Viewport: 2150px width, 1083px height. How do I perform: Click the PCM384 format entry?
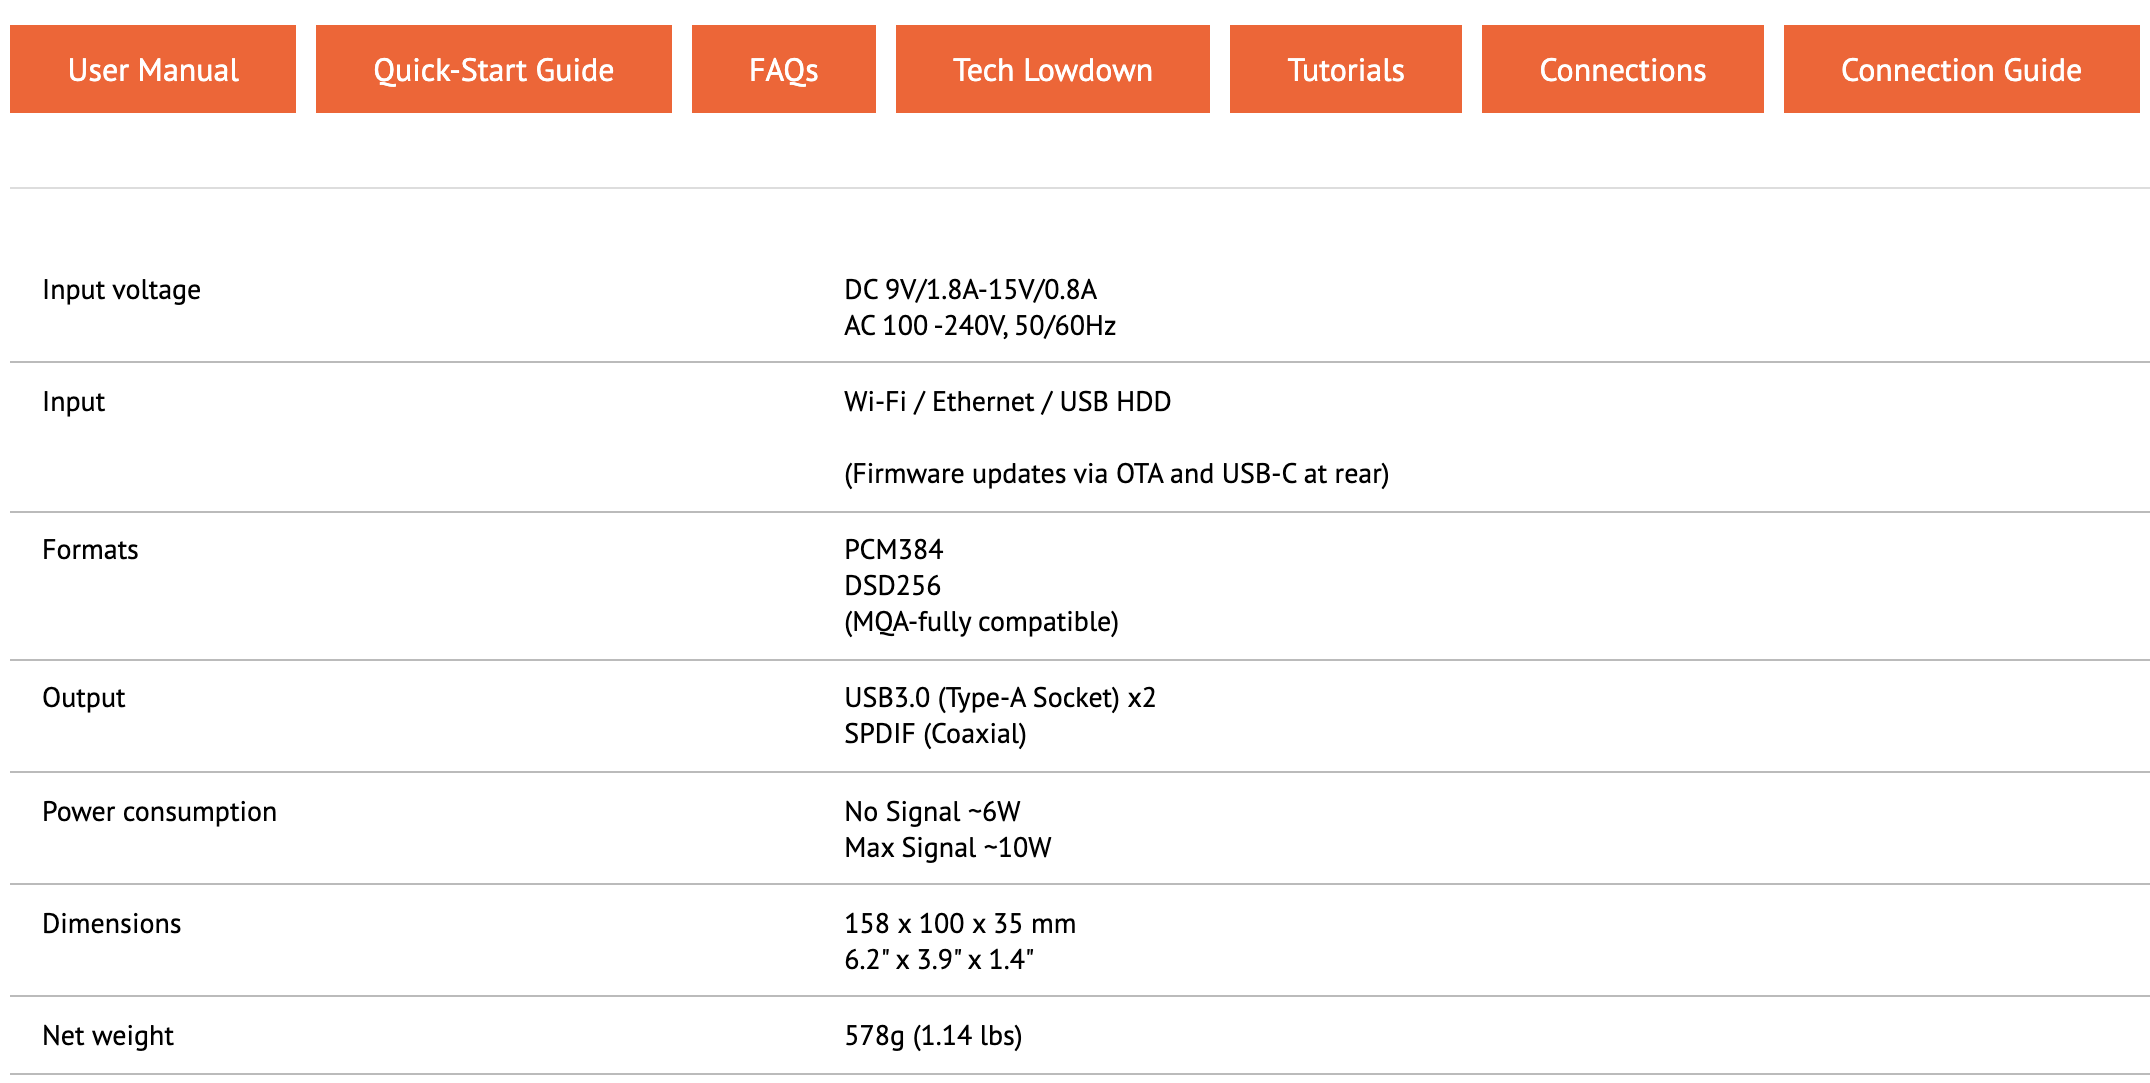(894, 550)
